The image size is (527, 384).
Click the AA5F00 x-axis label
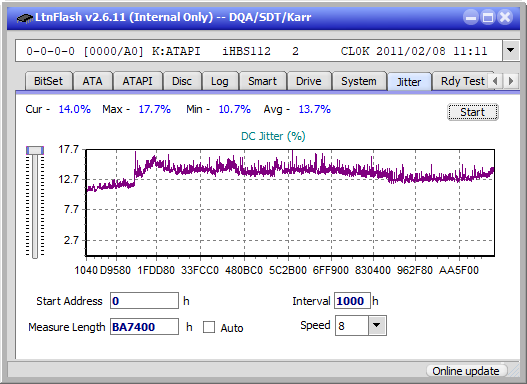[x=458, y=270]
